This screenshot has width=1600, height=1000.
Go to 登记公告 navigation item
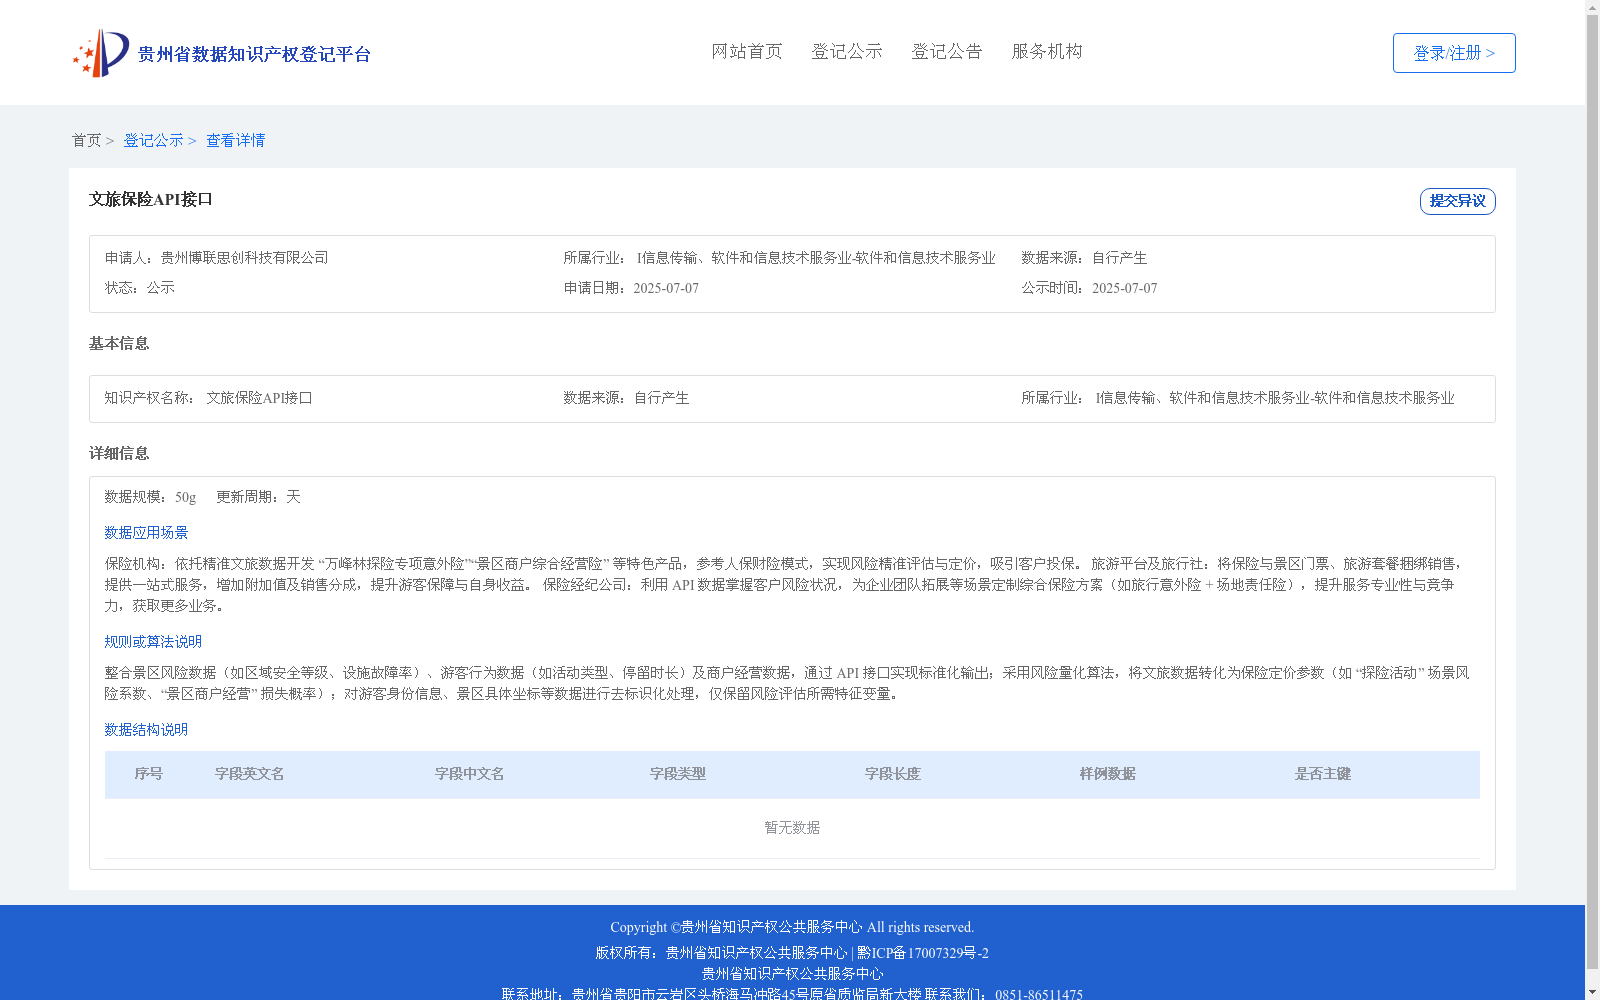pos(947,52)
